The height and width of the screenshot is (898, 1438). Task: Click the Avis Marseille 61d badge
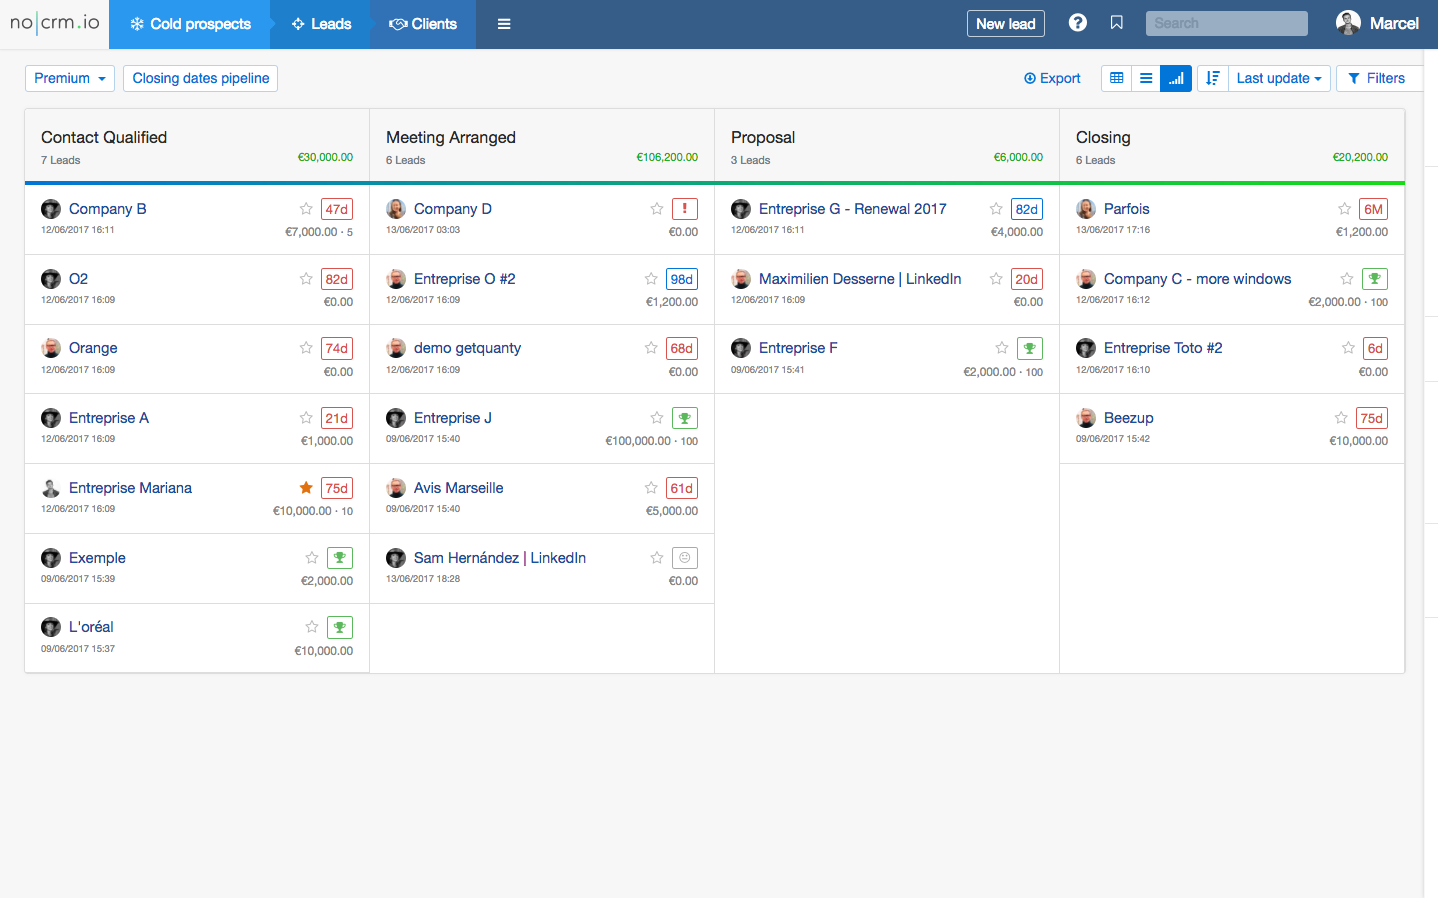tap(682, 488)
